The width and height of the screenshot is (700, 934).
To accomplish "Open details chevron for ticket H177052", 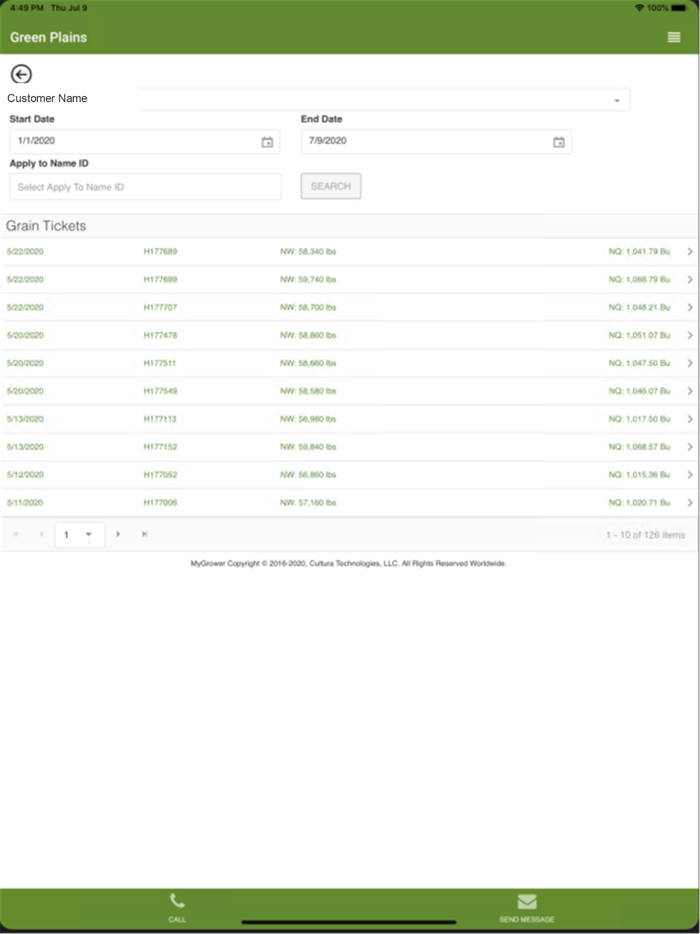I will (690, 475).
